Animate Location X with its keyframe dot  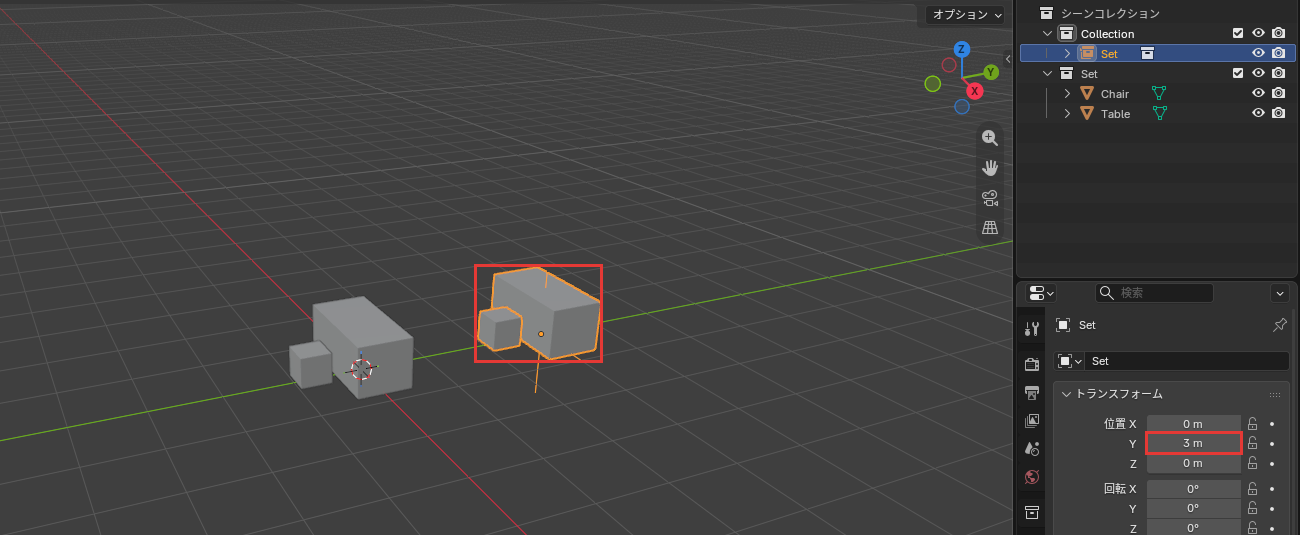click(x=1272, y=424)
